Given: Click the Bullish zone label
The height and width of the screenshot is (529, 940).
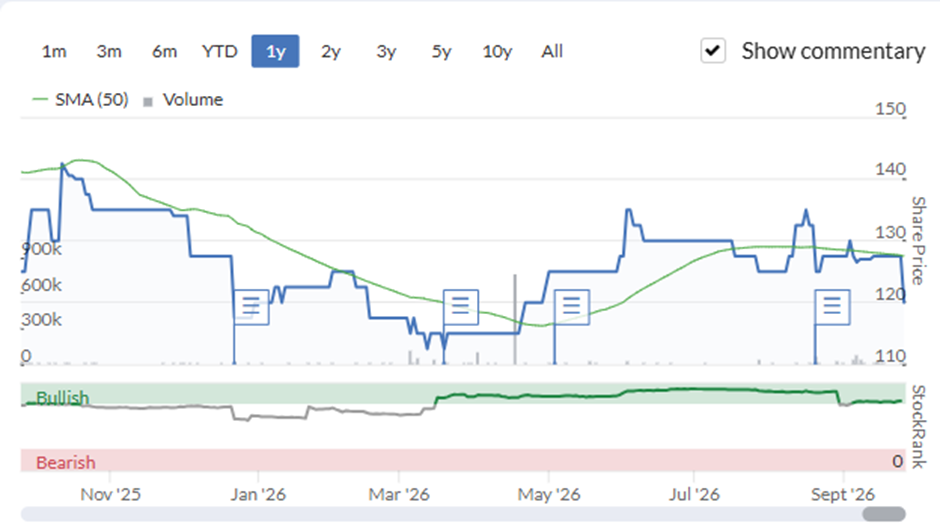Looking at the screenshot, I should coord(62,398).
